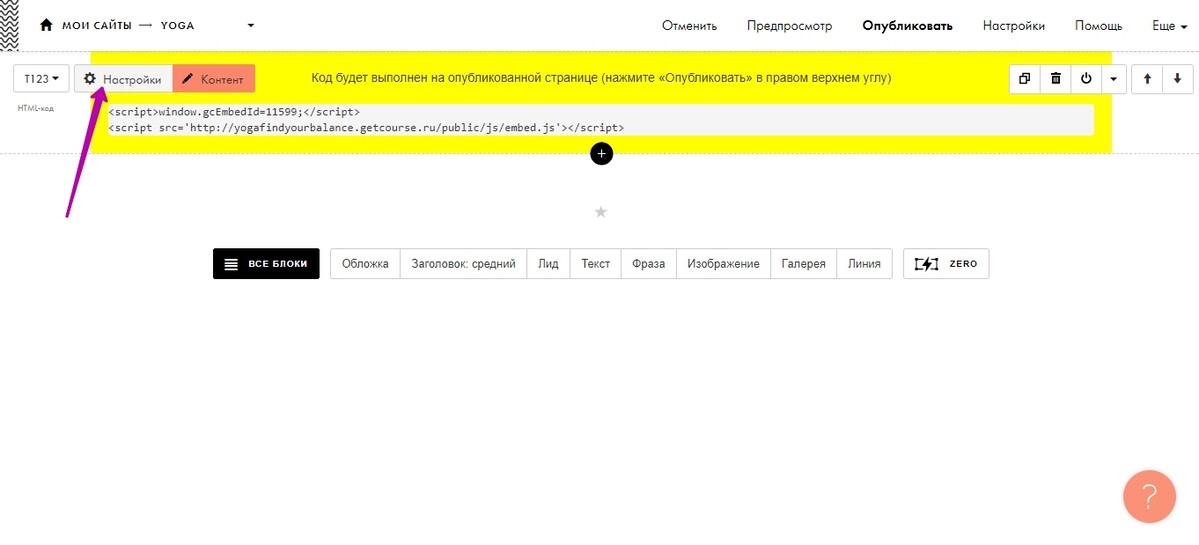Open ВСЕ БЛОКИ library
The image size is (1199, 545).
[x=266, y=264]
